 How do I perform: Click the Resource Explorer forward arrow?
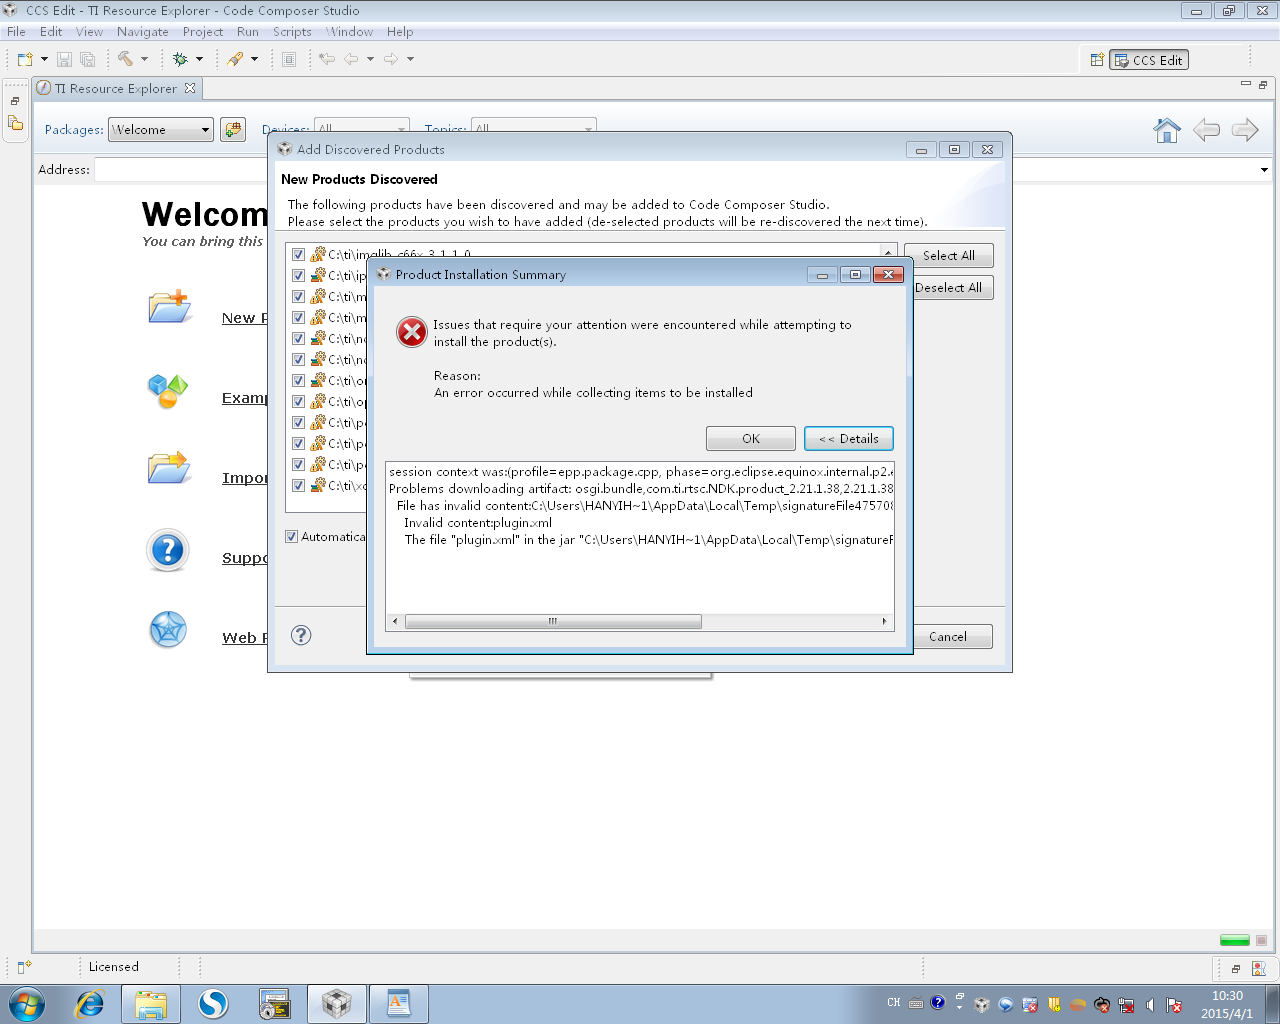click(1245, 130)
